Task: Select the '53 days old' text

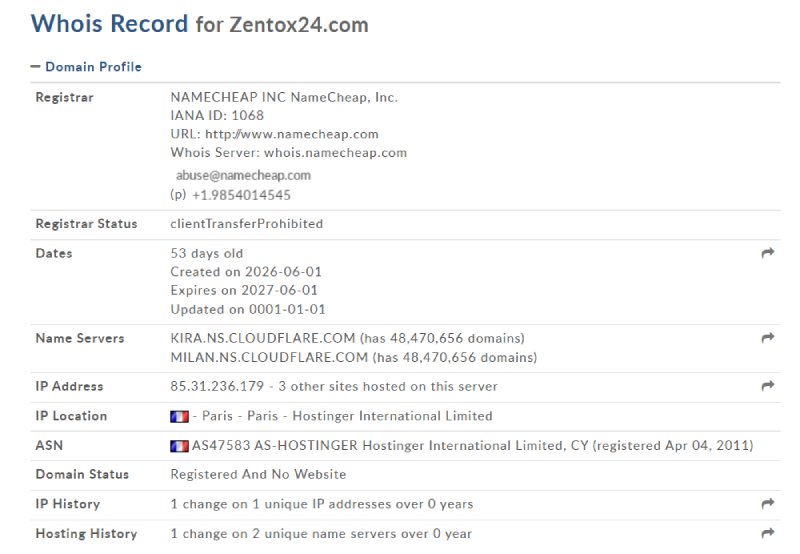Action: pyautogui.click(x=207, y=253)
